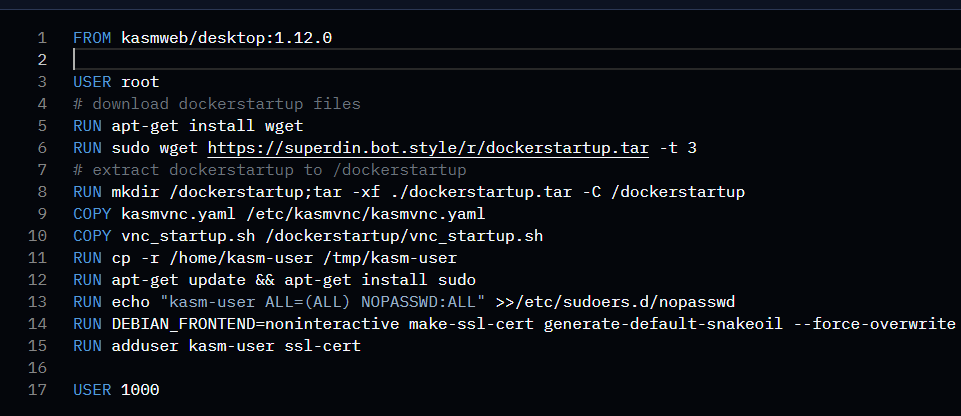Place cursor on empty line 2
The height and width of the screenshot is (416, 961).
point(400,60)
